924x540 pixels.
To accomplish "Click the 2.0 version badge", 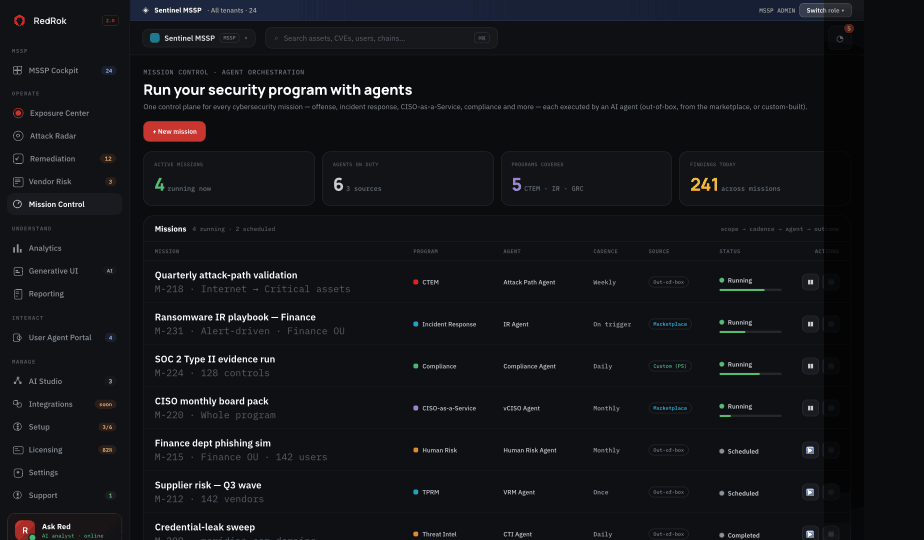I will [110, 21].
